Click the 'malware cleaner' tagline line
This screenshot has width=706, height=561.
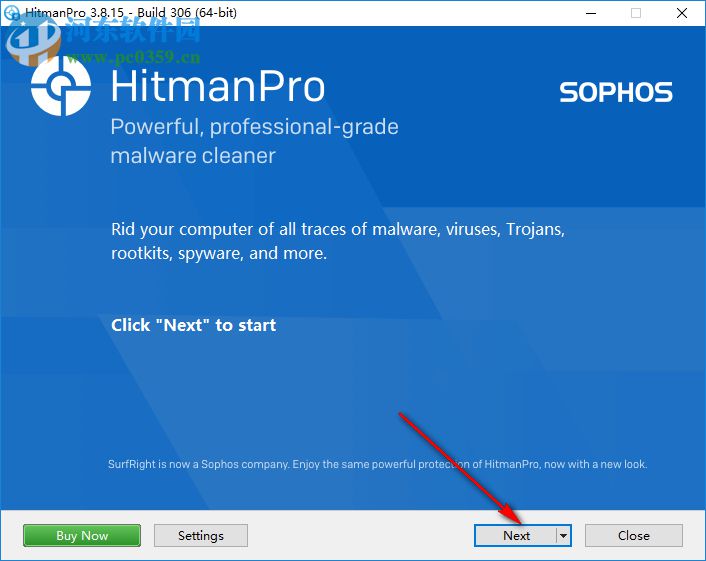[x=193, y=156]
